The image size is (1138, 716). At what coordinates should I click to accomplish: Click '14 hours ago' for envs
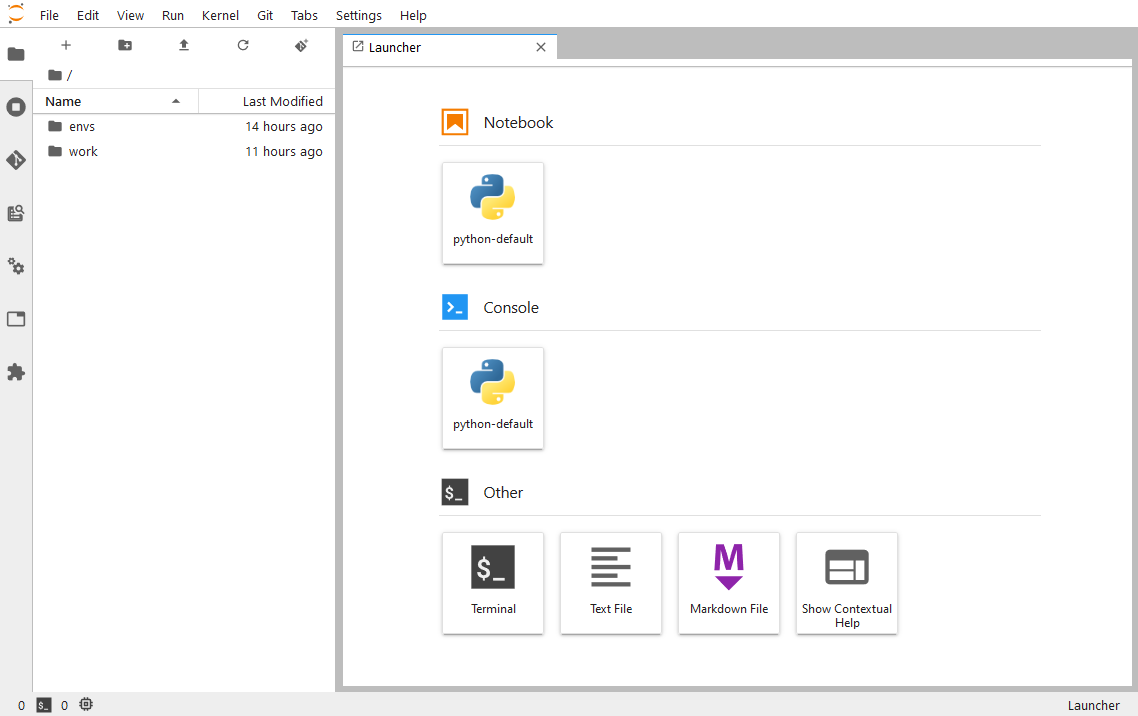[x=284, y=126]
